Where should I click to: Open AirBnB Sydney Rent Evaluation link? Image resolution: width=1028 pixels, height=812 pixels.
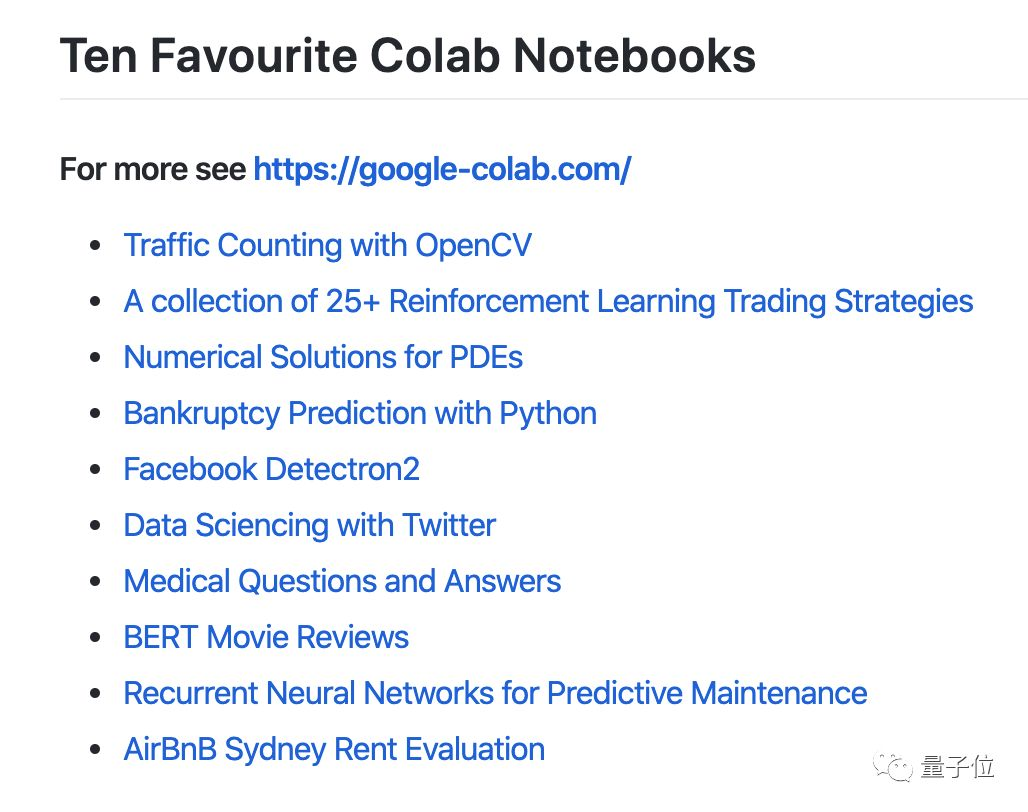(x=334, y=749)
